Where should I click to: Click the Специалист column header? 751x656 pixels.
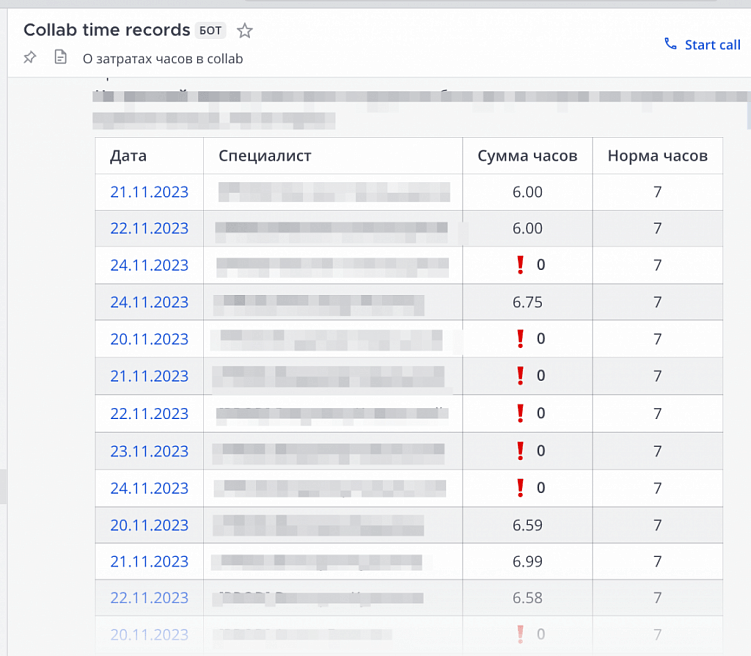tap(265, 156)
